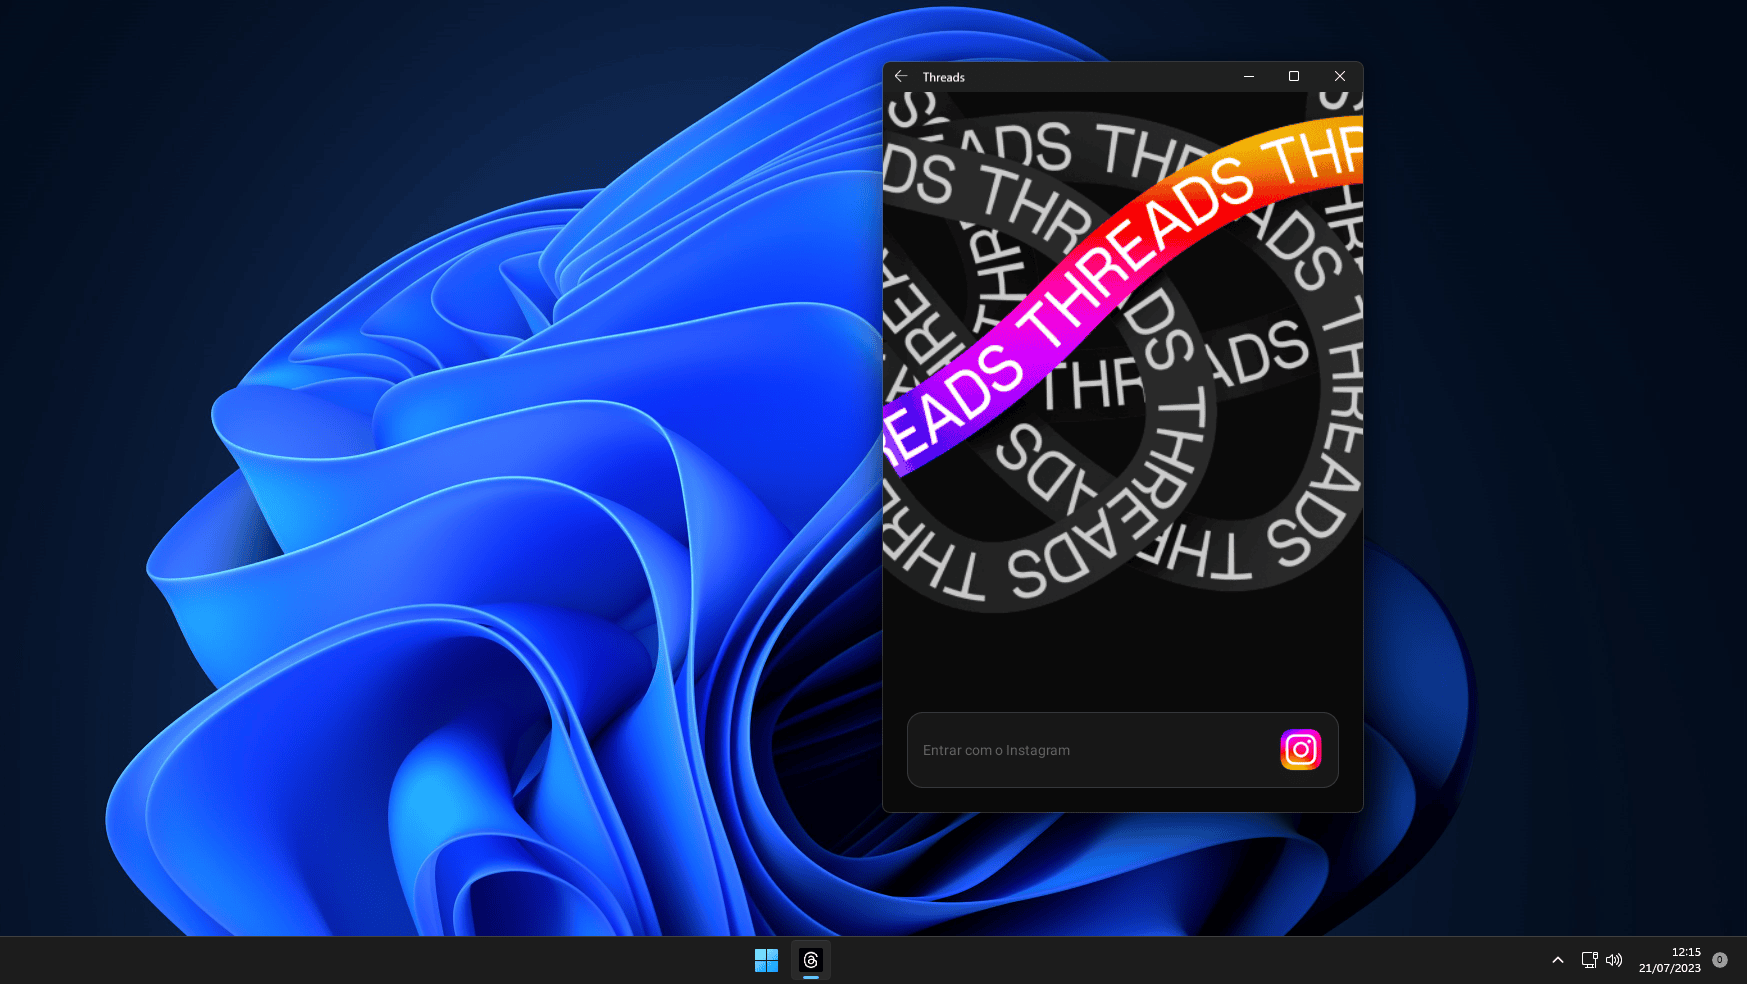1747x984 pixels.
Task: Open the network status tray icon
Action: coord(1589,960)
